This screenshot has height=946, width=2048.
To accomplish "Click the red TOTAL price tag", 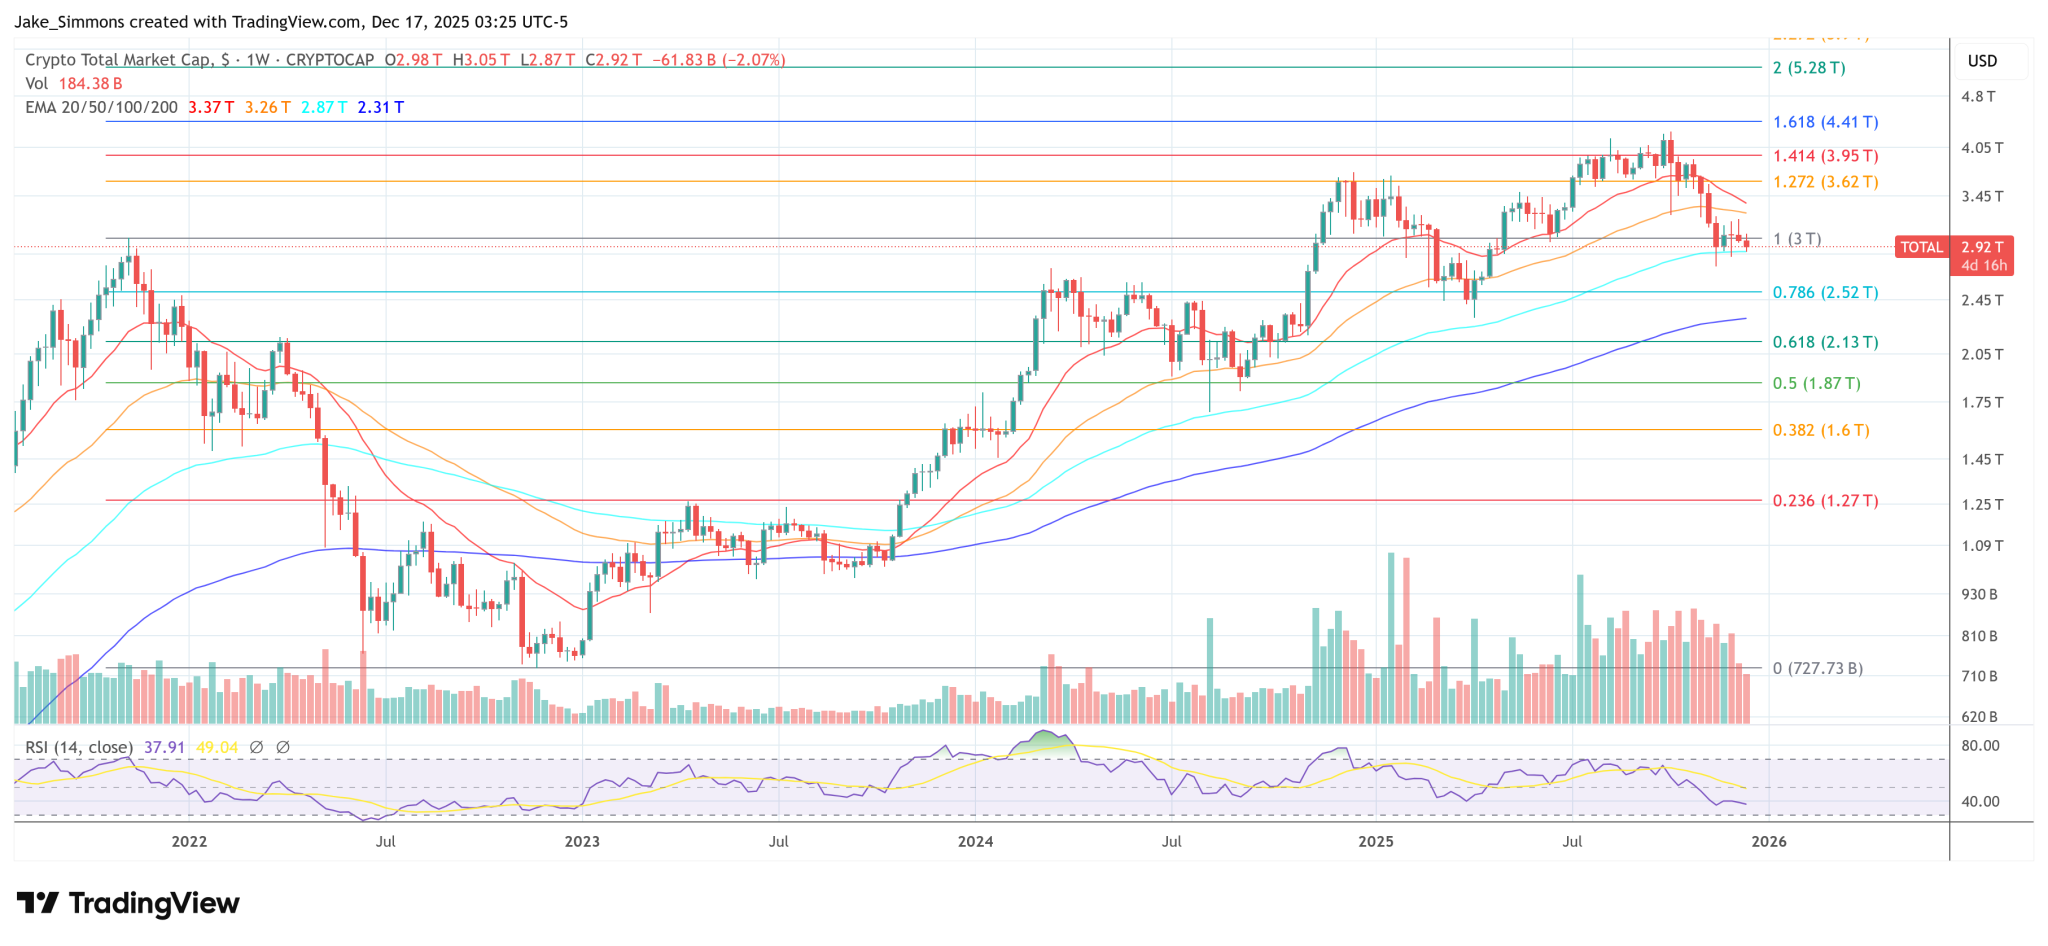I will (1921, 247).
